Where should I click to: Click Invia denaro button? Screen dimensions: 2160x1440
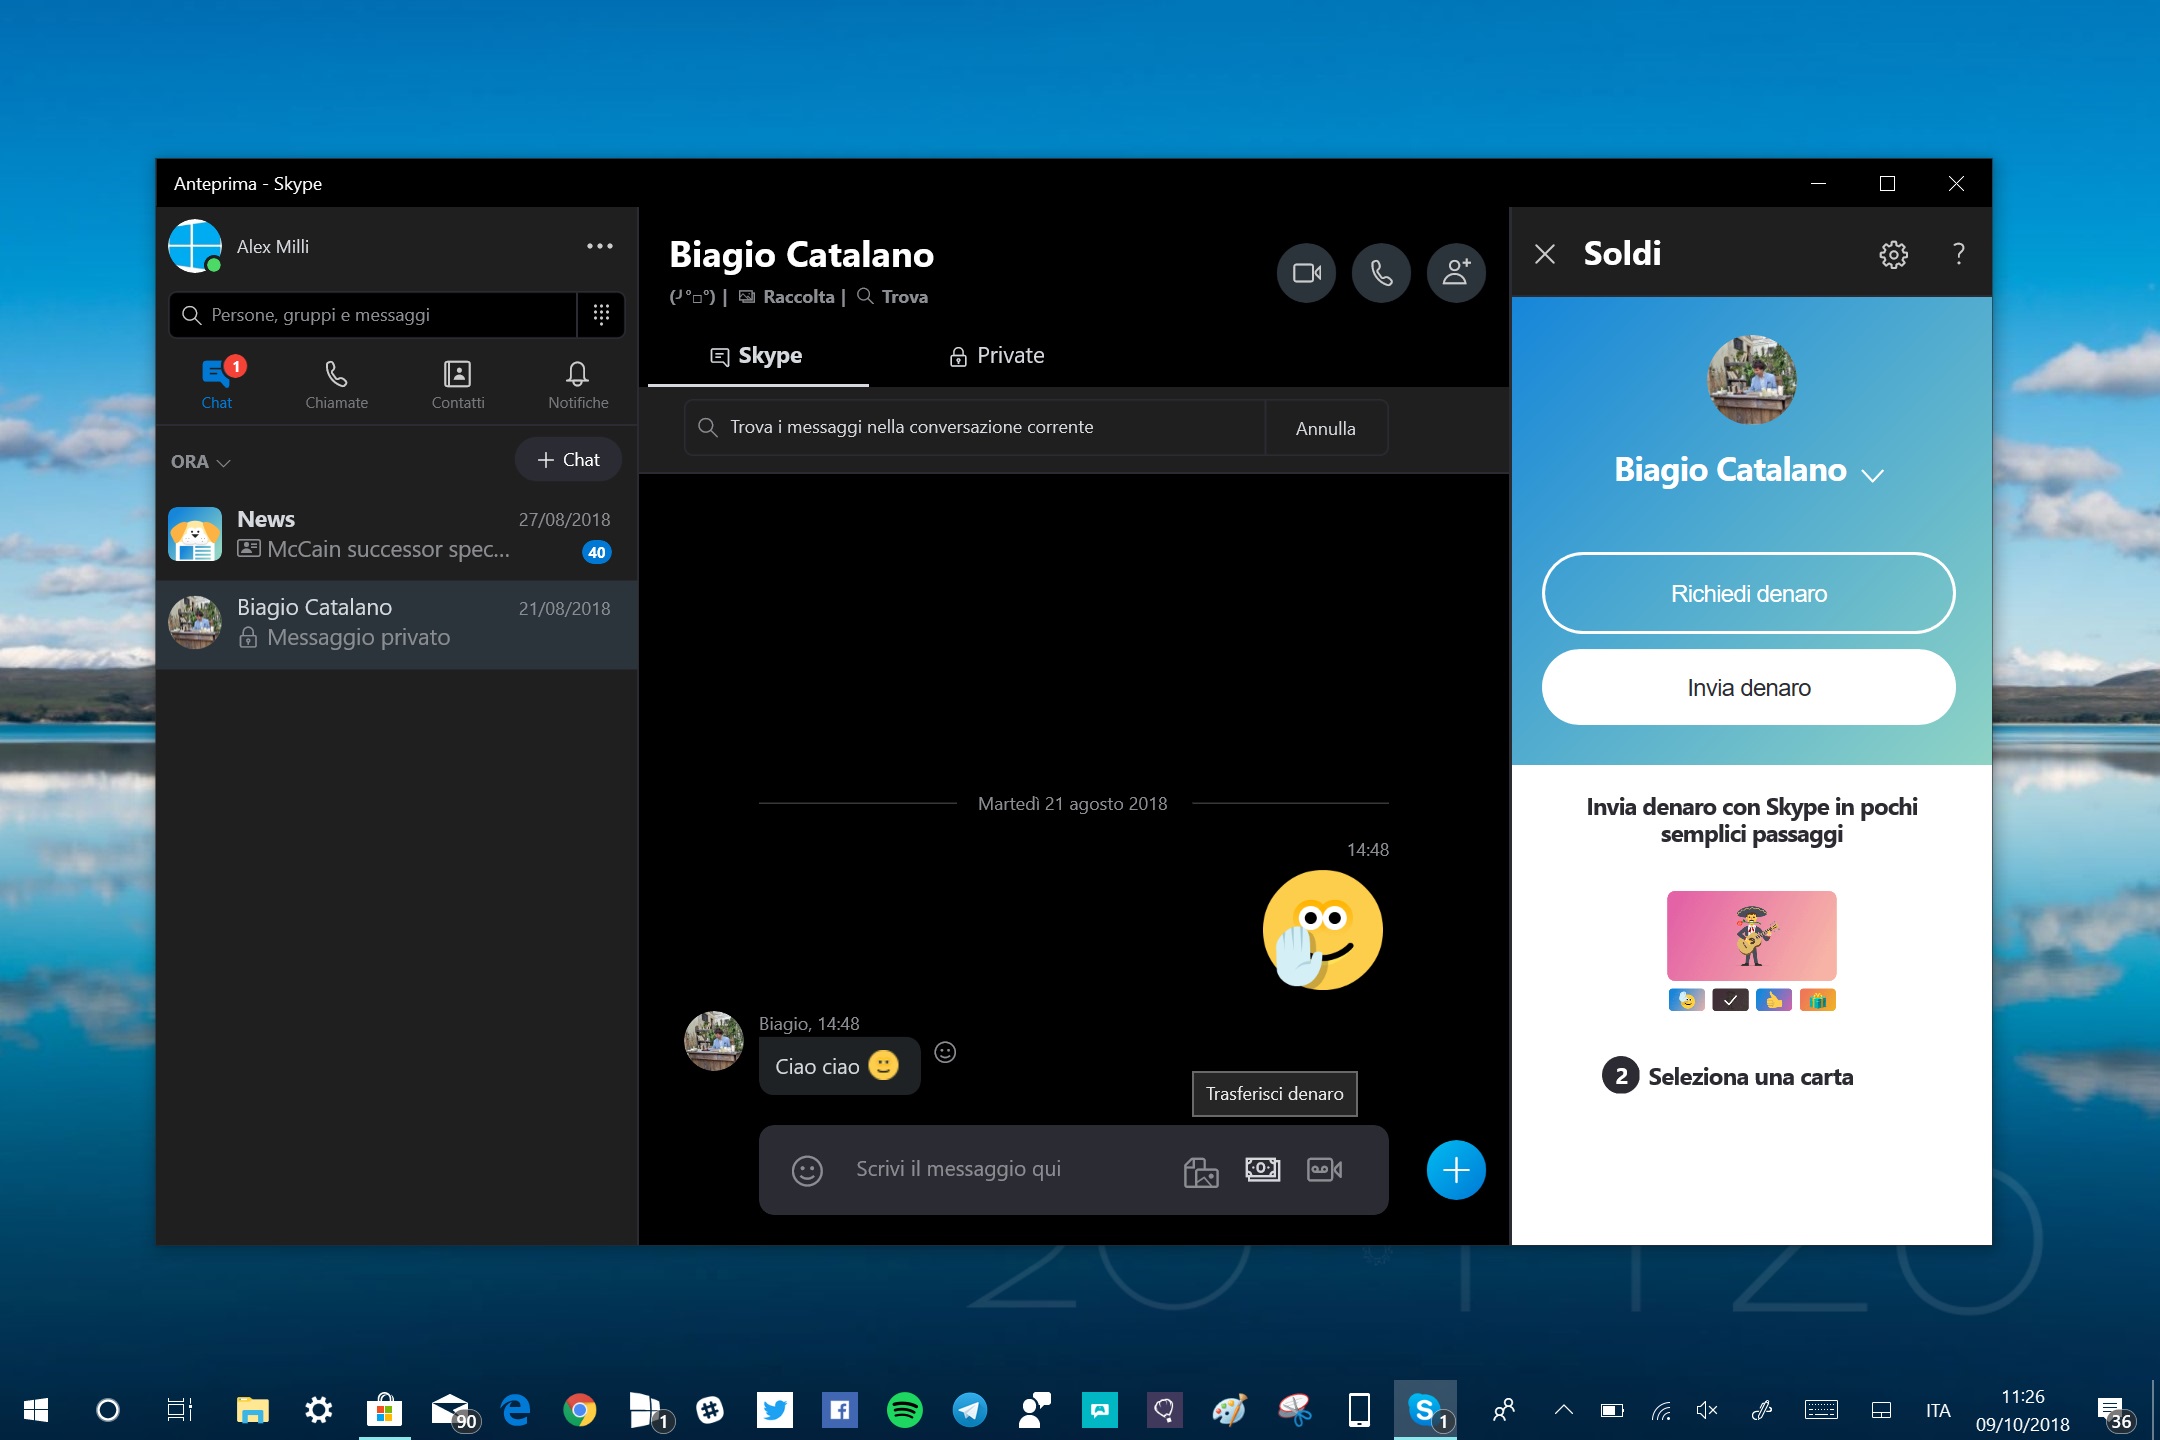1748,687
